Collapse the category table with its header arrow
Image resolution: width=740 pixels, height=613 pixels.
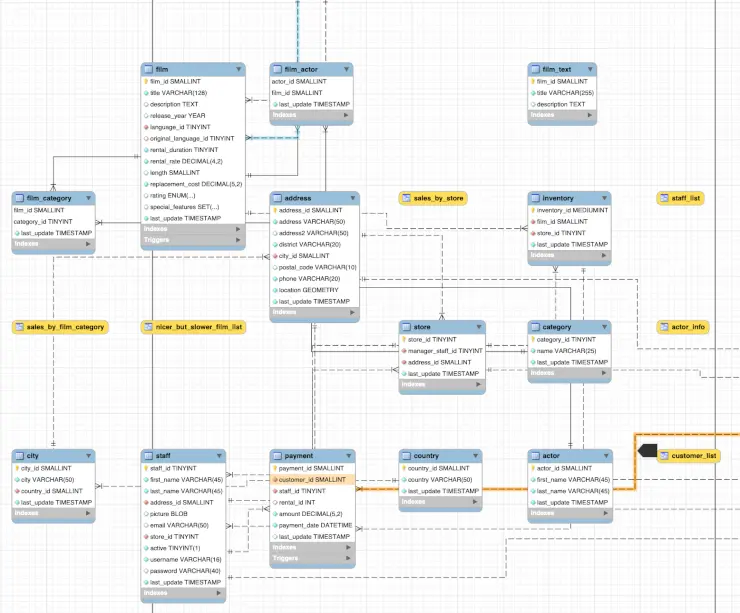[x=603, y=327]
